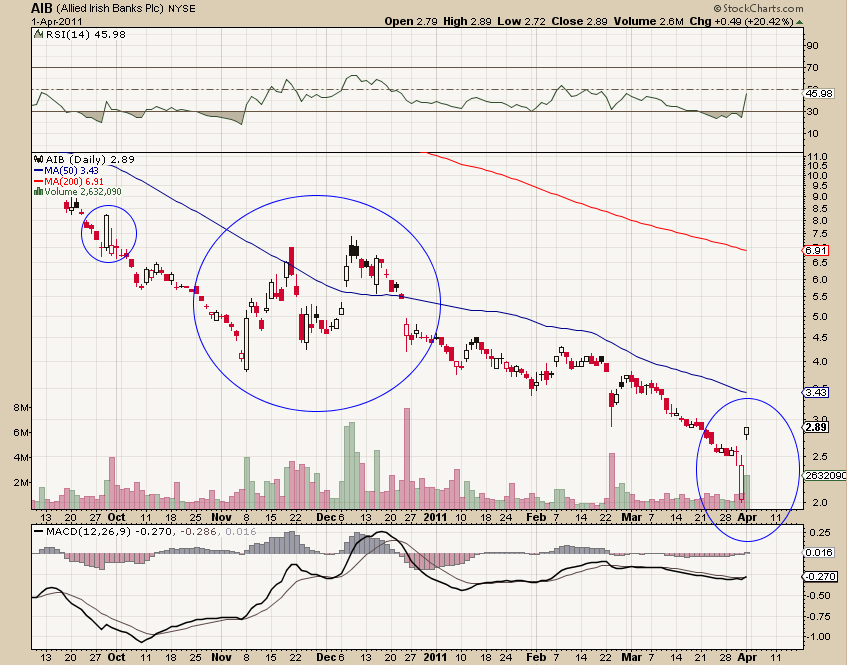Image resolution: width=849 pixels, height=665 pixels.
Task: Click the Low 2.72 value
Action: 521,22
